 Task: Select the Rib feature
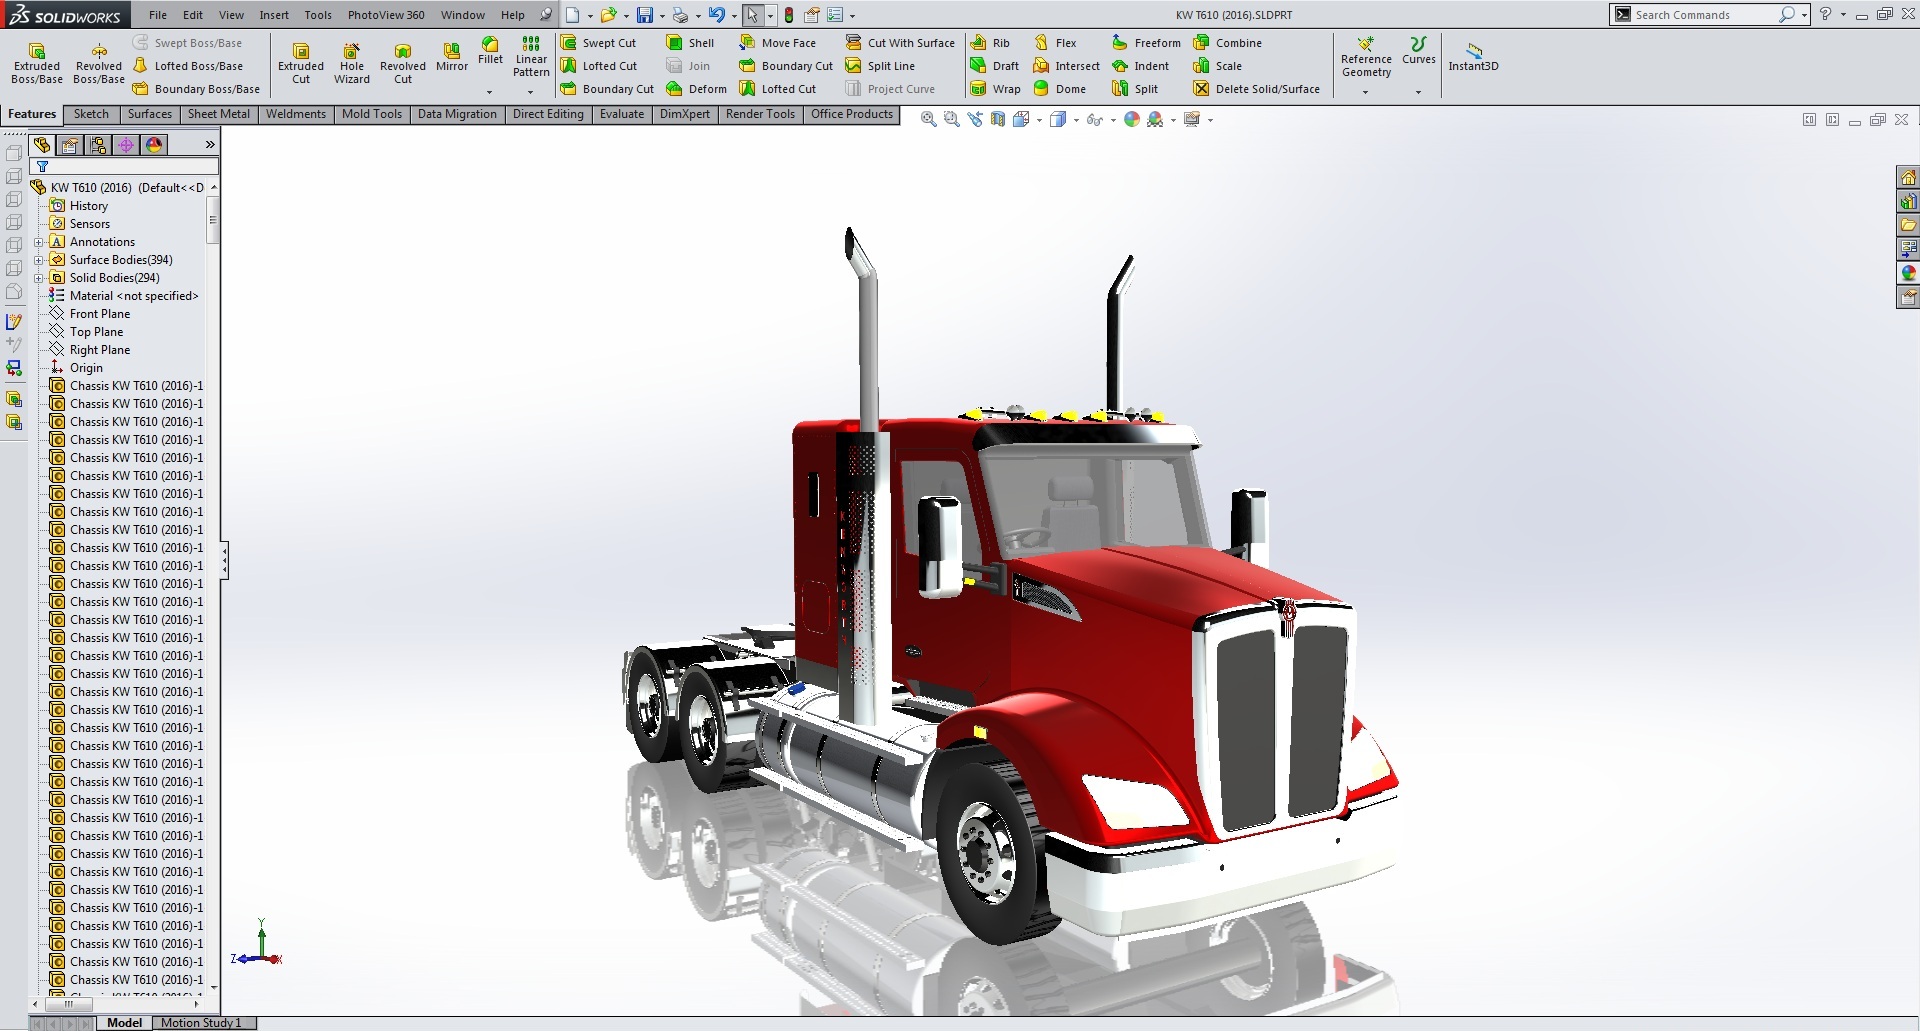(990, 43)
